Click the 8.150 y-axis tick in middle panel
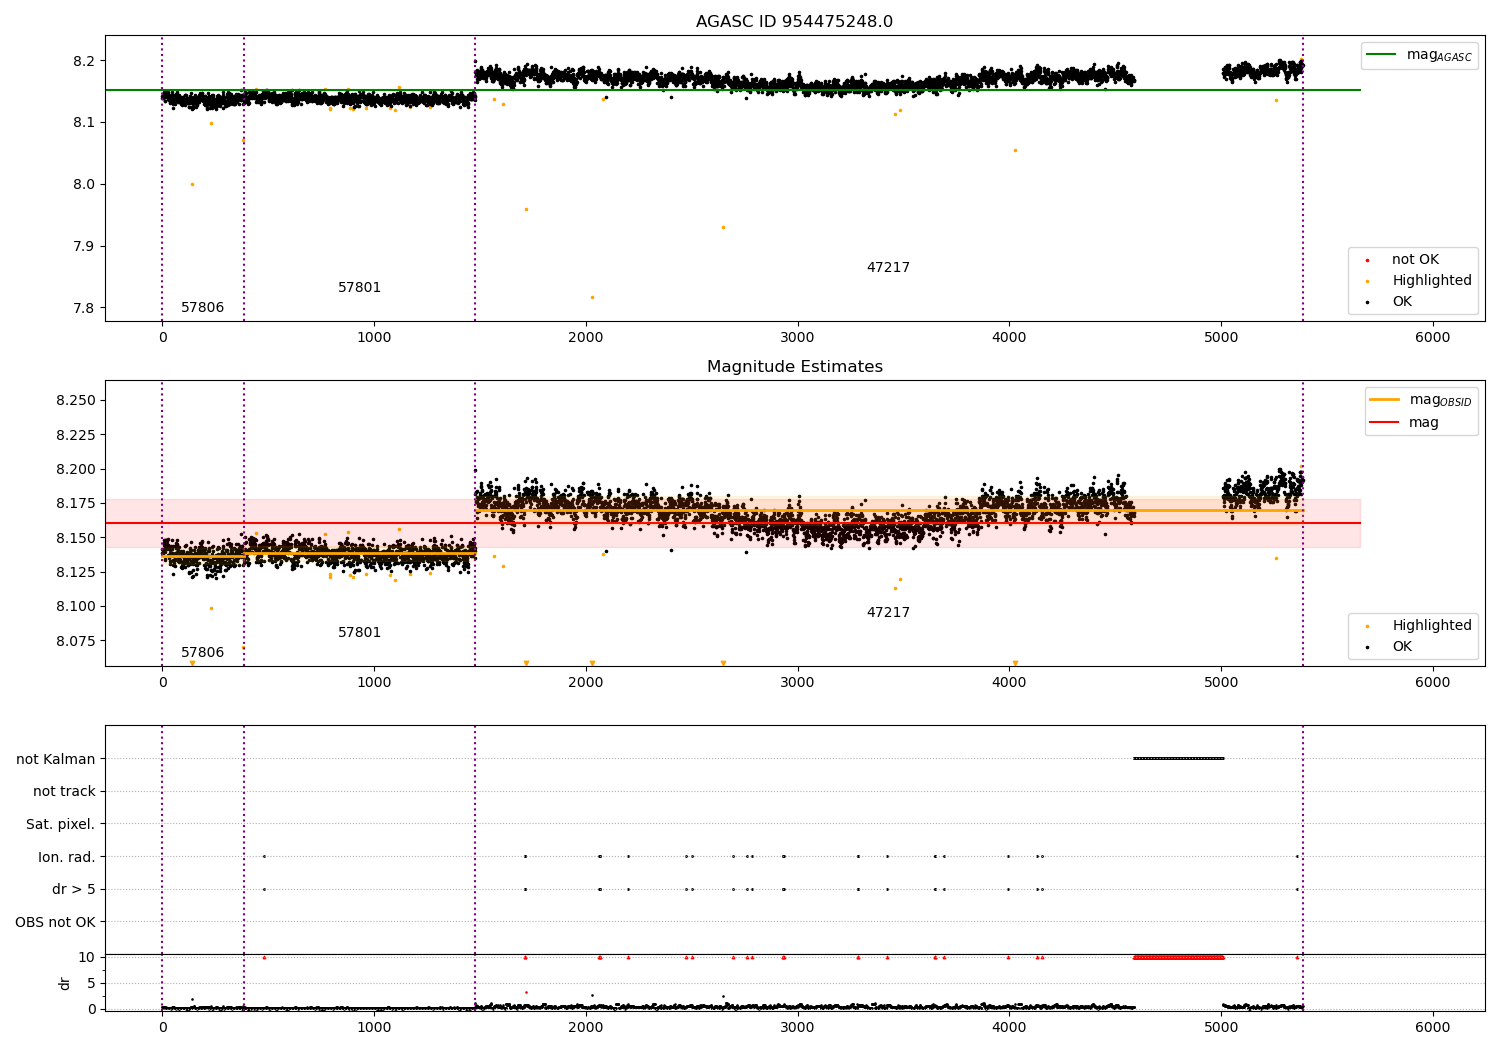This screenshot has width=1500, height=1050. [x=76, y=538]
